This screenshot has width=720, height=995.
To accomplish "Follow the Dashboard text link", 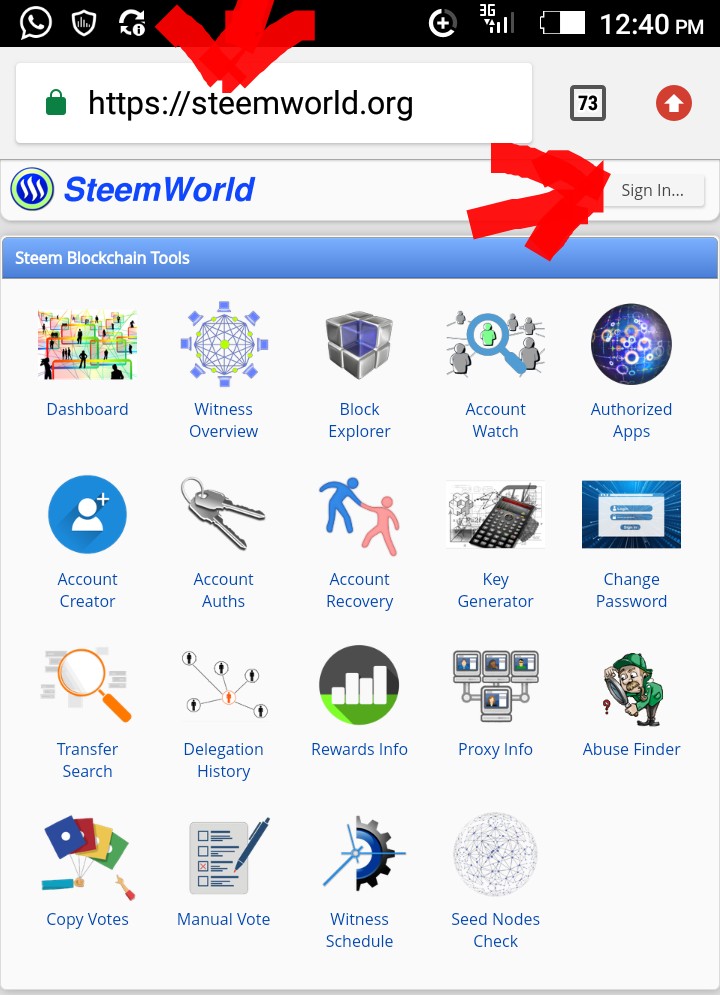I will (88, 409).
